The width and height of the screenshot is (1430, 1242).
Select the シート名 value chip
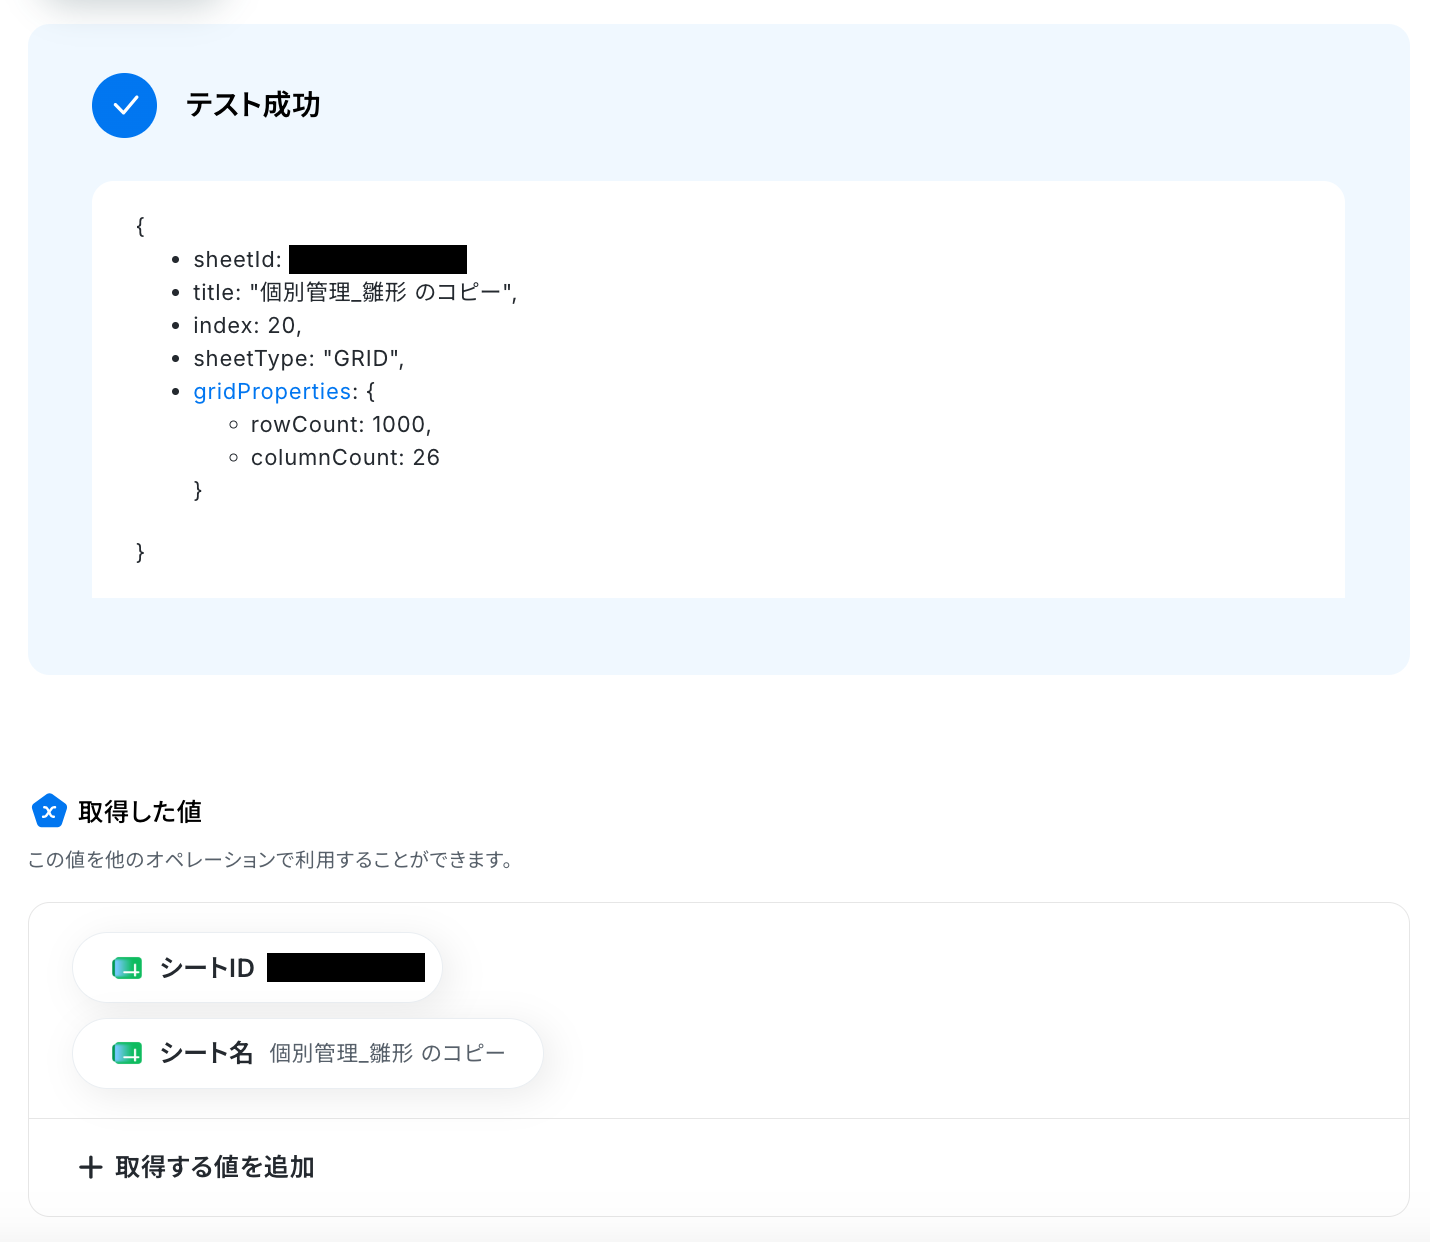(x=308, y=1053)
